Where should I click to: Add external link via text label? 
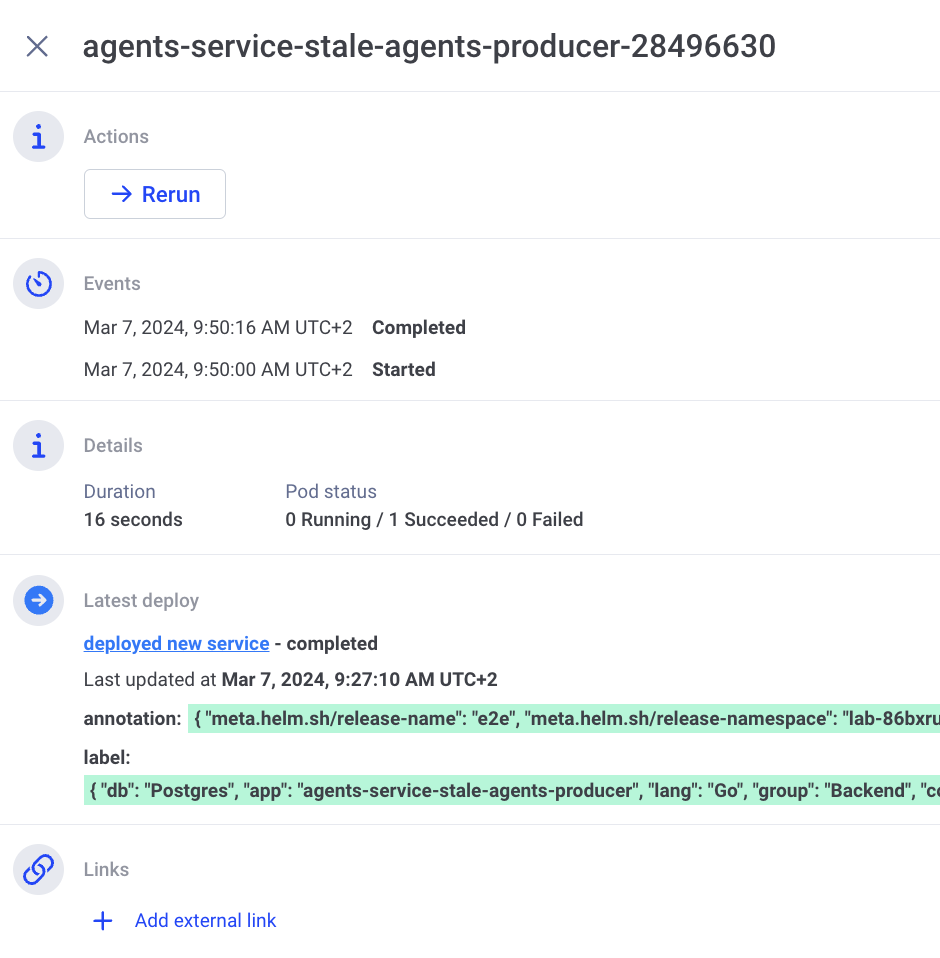pos(205,921)
